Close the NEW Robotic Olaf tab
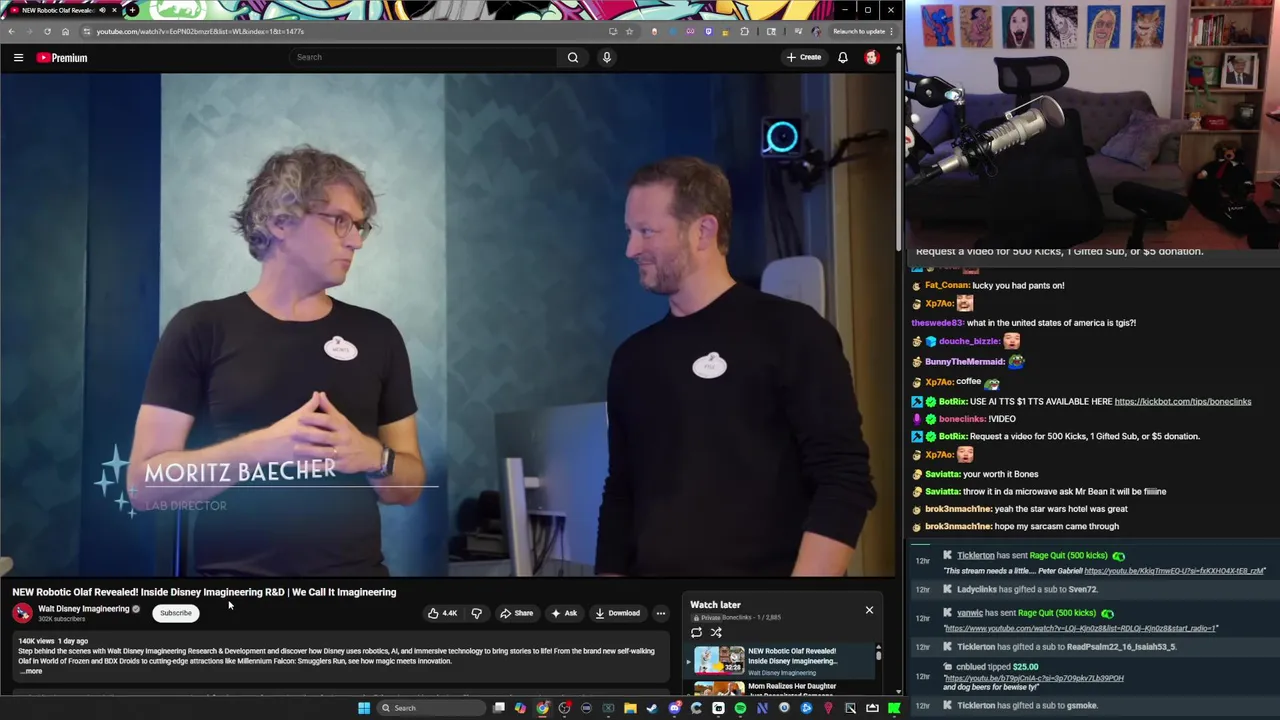The height and width of the screenshot is (720, 1280). (x=114, y=10)
